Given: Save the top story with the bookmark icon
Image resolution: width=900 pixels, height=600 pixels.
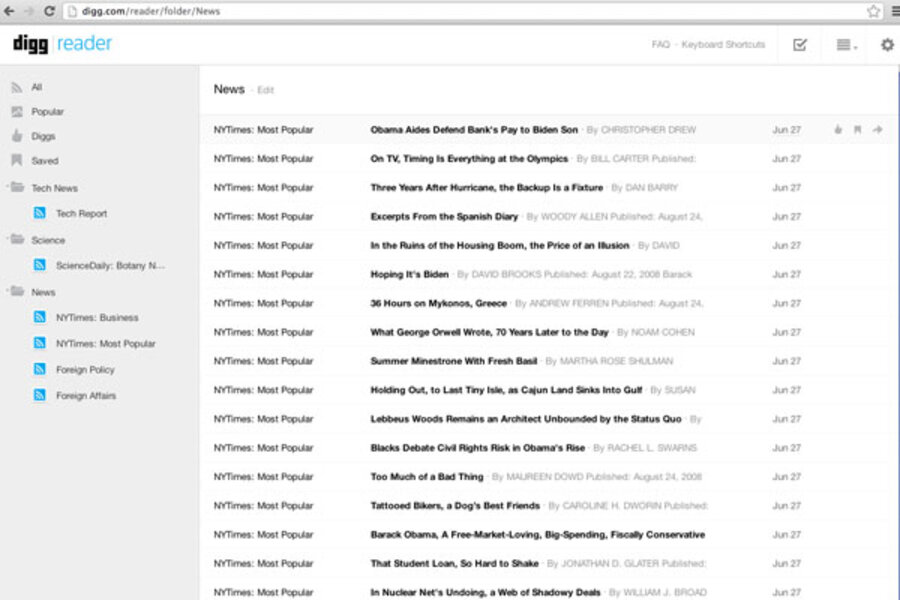Looking at the screenshot, I should (x=855, y=129).
